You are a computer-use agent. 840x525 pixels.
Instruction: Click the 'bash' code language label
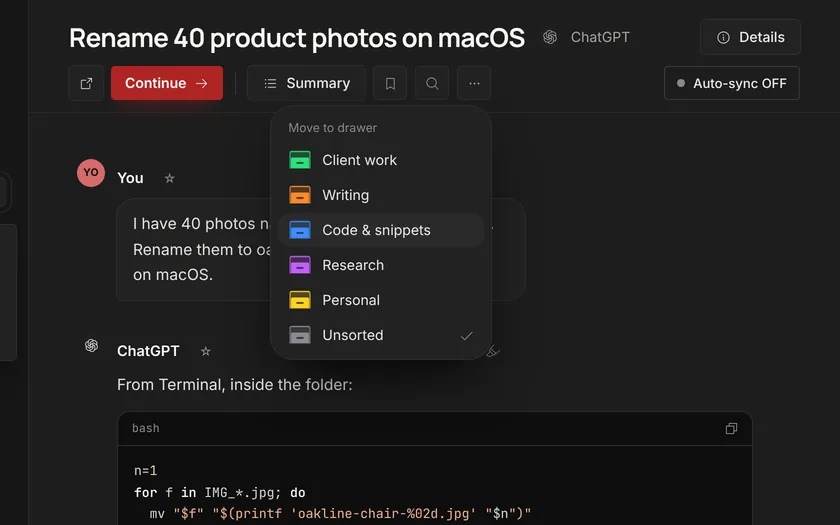pos(146,428)
